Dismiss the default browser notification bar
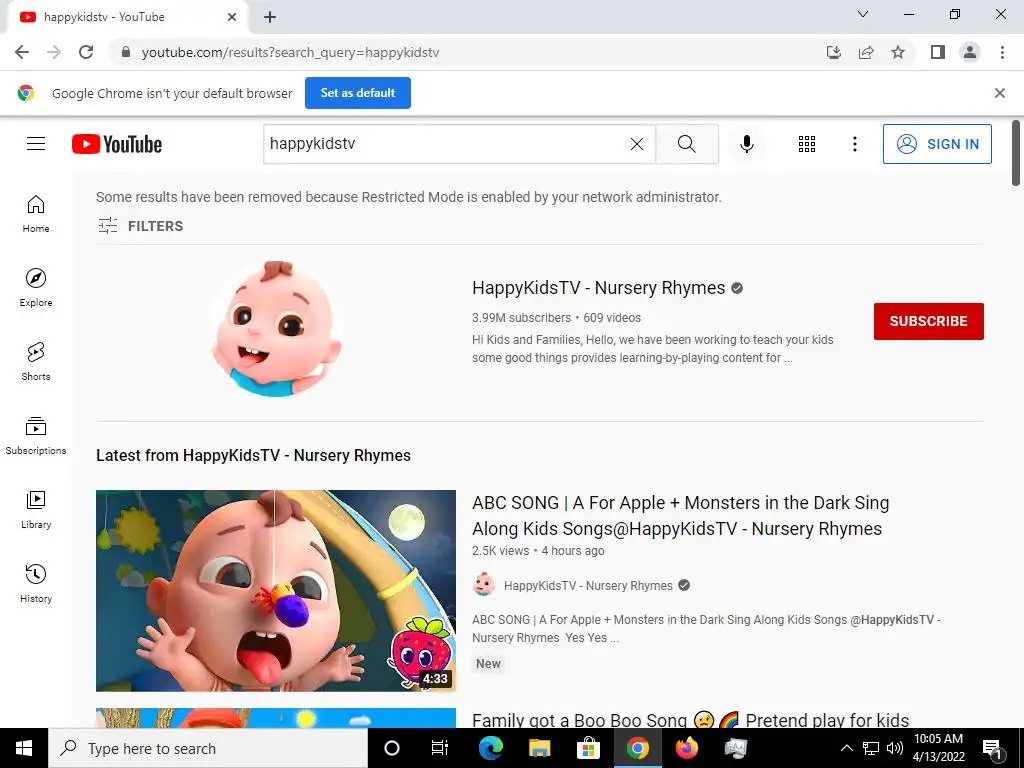 [x=999, y=93]
